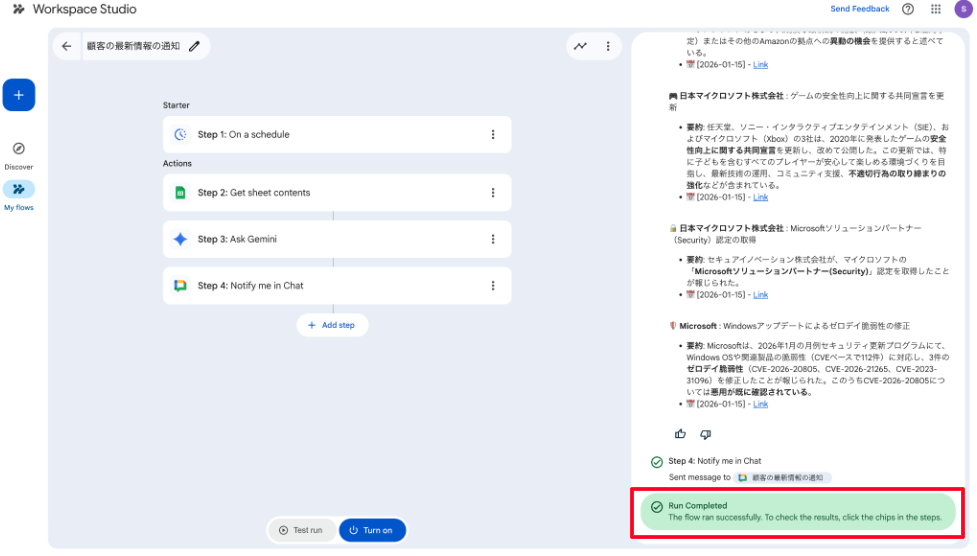Open the Discover compass icon

(19, 149)
